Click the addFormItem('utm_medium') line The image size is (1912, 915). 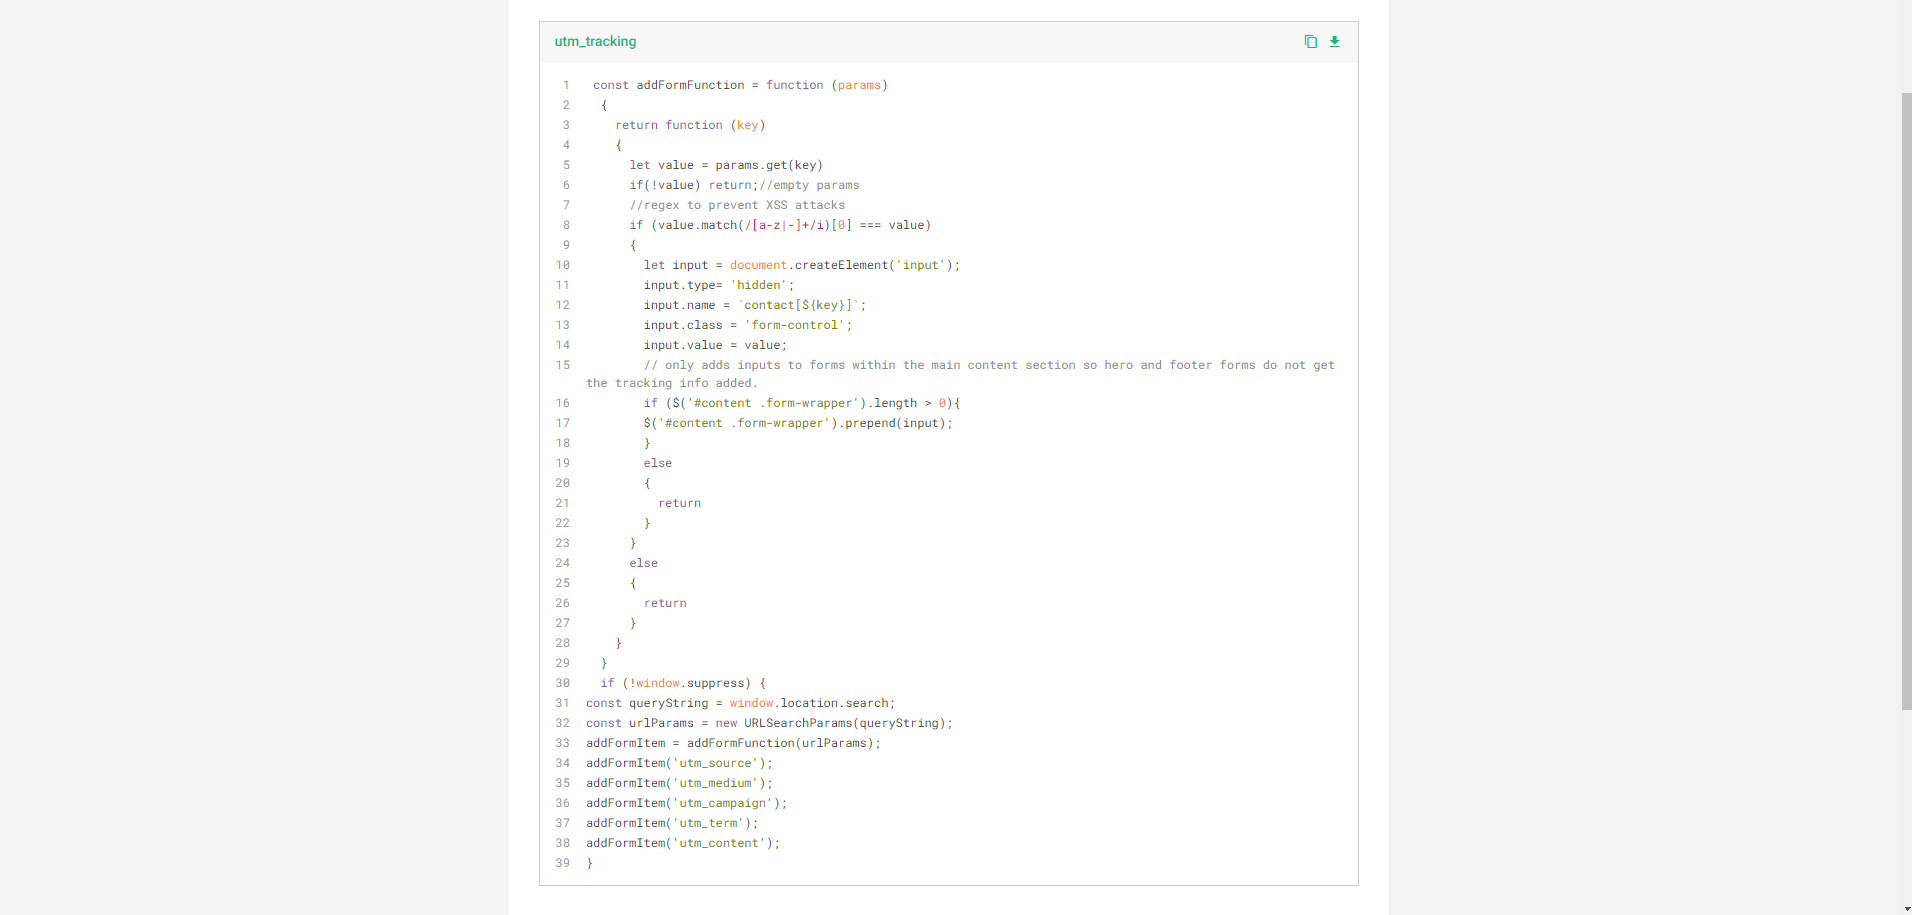[679, 783]
